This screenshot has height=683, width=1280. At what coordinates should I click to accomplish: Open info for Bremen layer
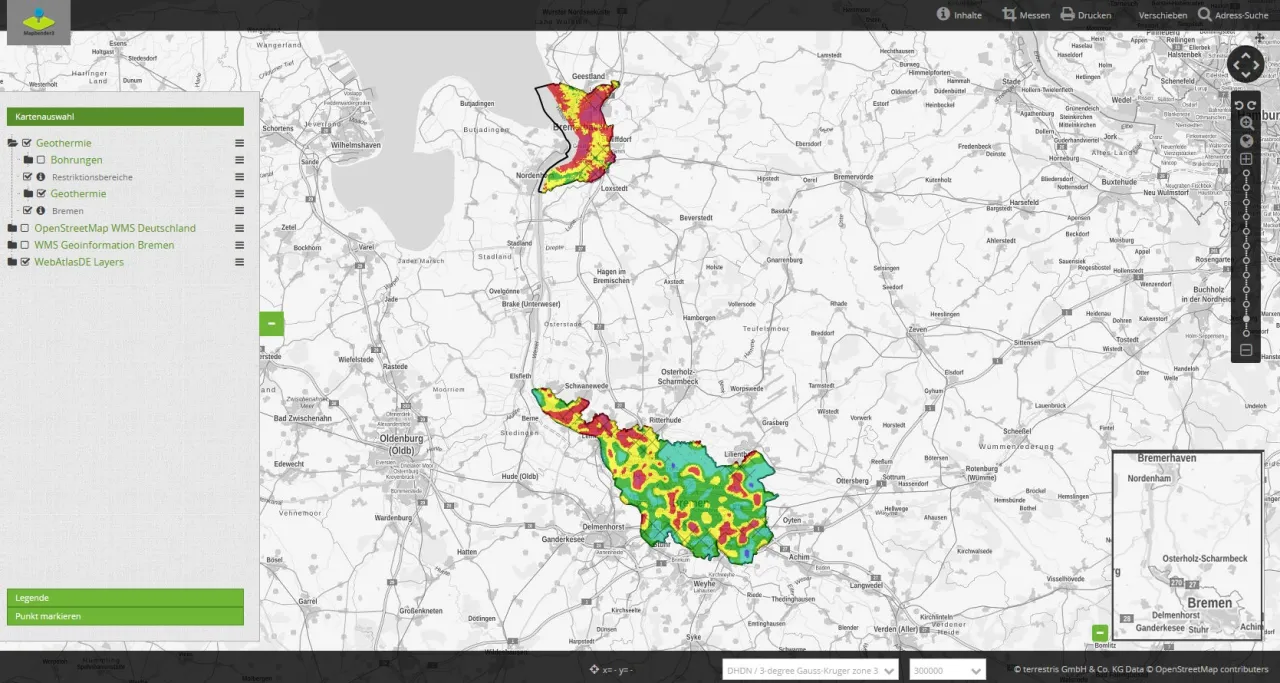(x=41, y=211)
